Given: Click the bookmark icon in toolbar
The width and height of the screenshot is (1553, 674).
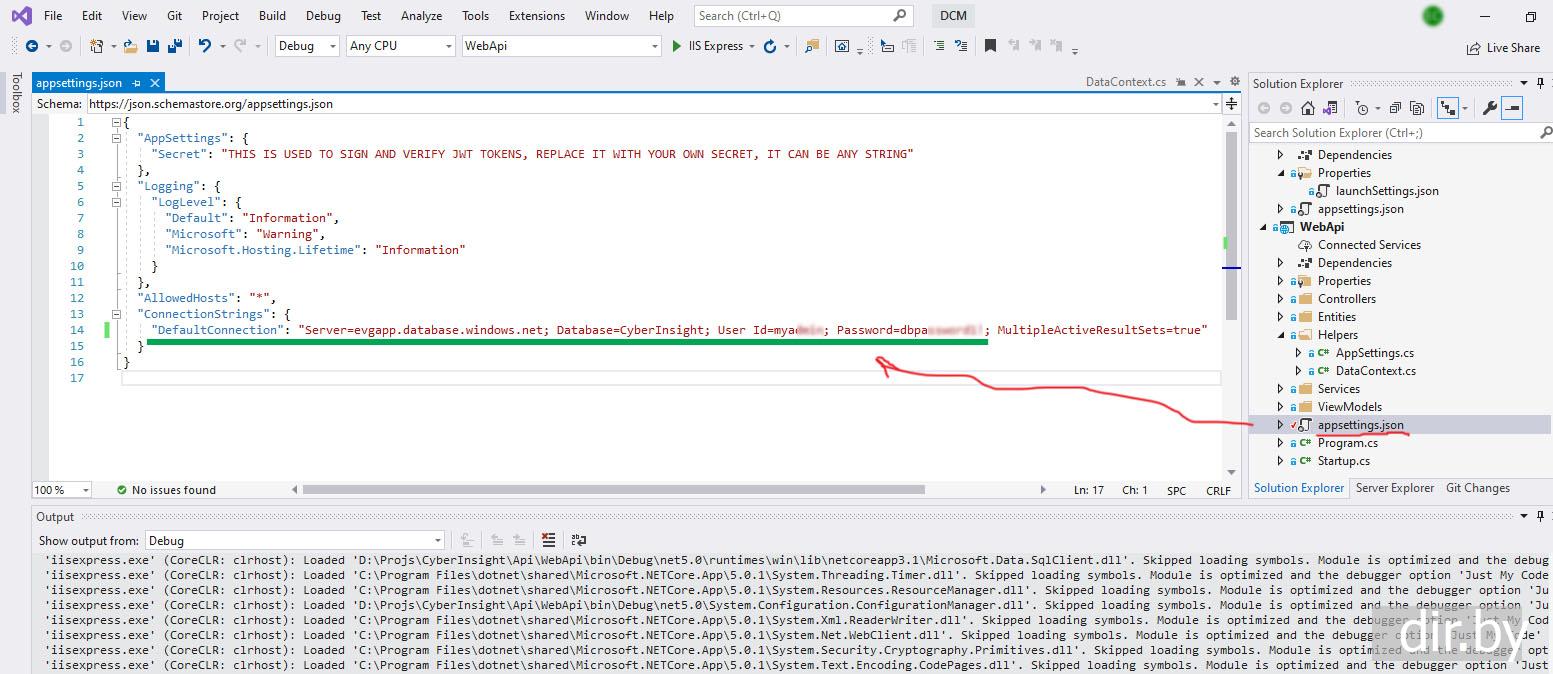Looking at the screenshot, I should [990, 46].
